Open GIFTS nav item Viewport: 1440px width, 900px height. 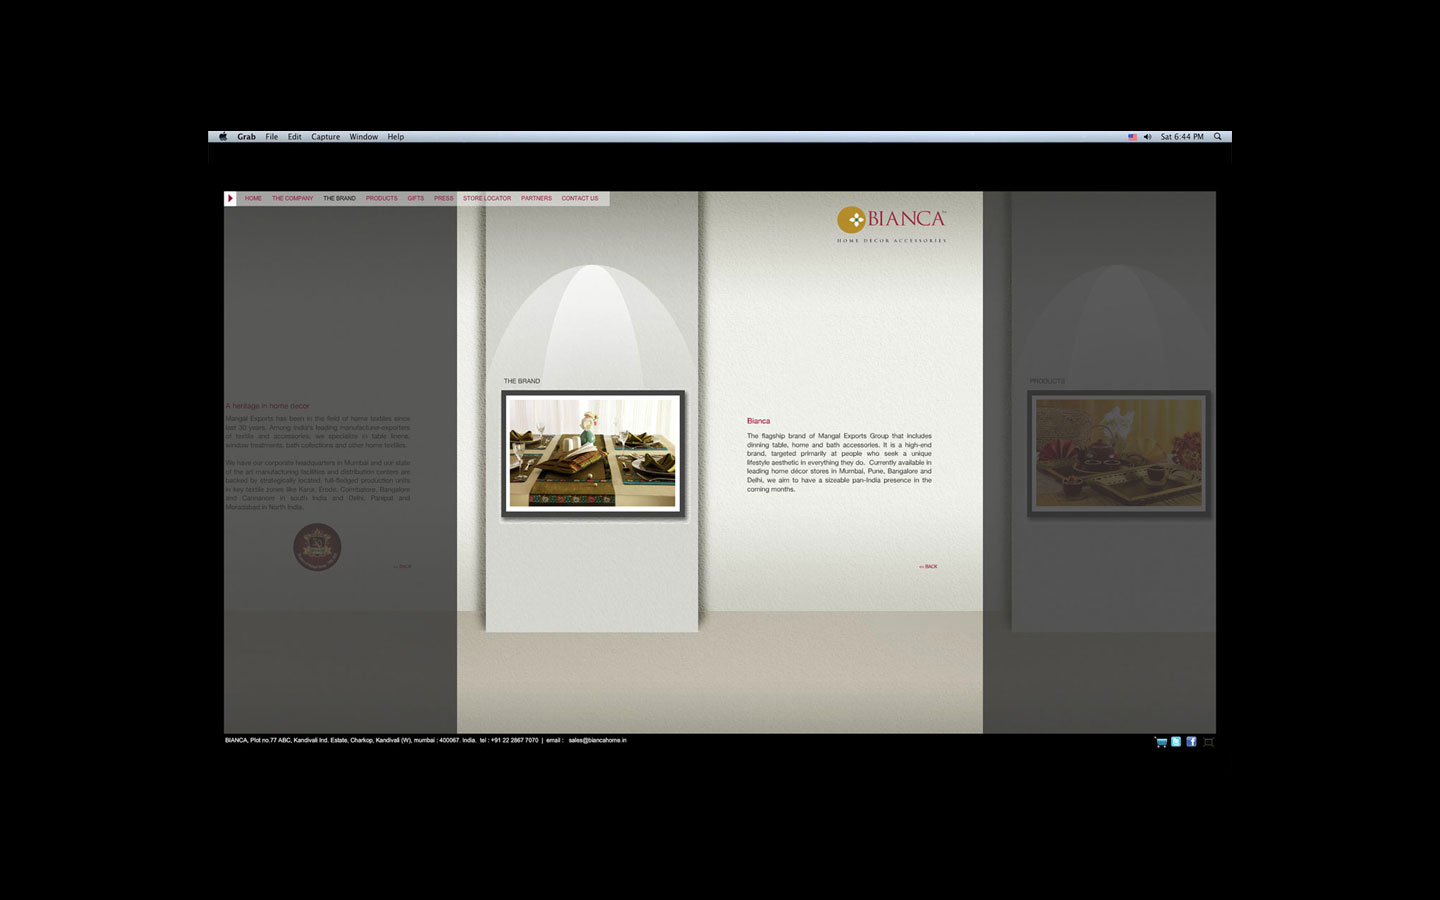pyautogui.click(x=415, y=198)
